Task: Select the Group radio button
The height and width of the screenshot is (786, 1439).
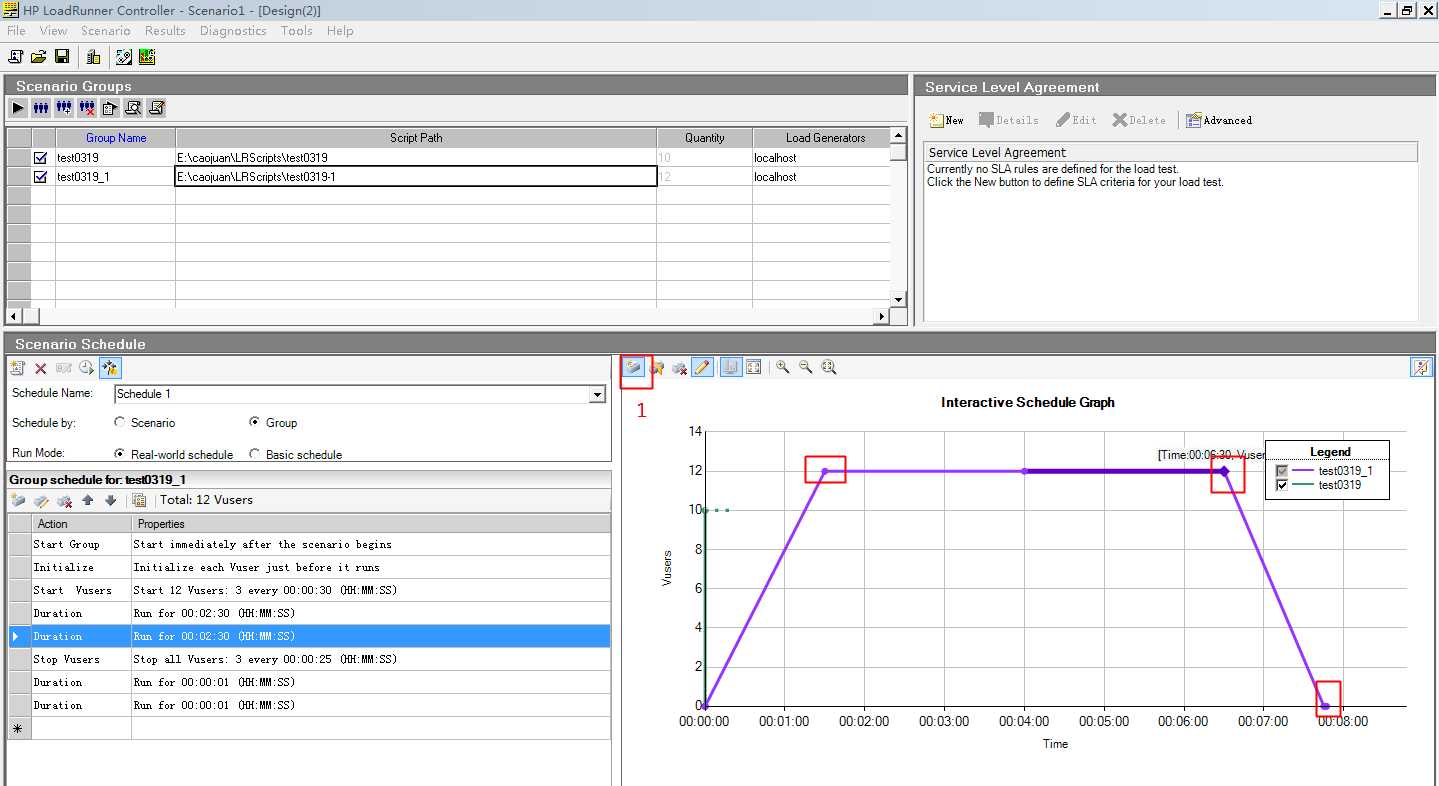Action: pos(254,422)
